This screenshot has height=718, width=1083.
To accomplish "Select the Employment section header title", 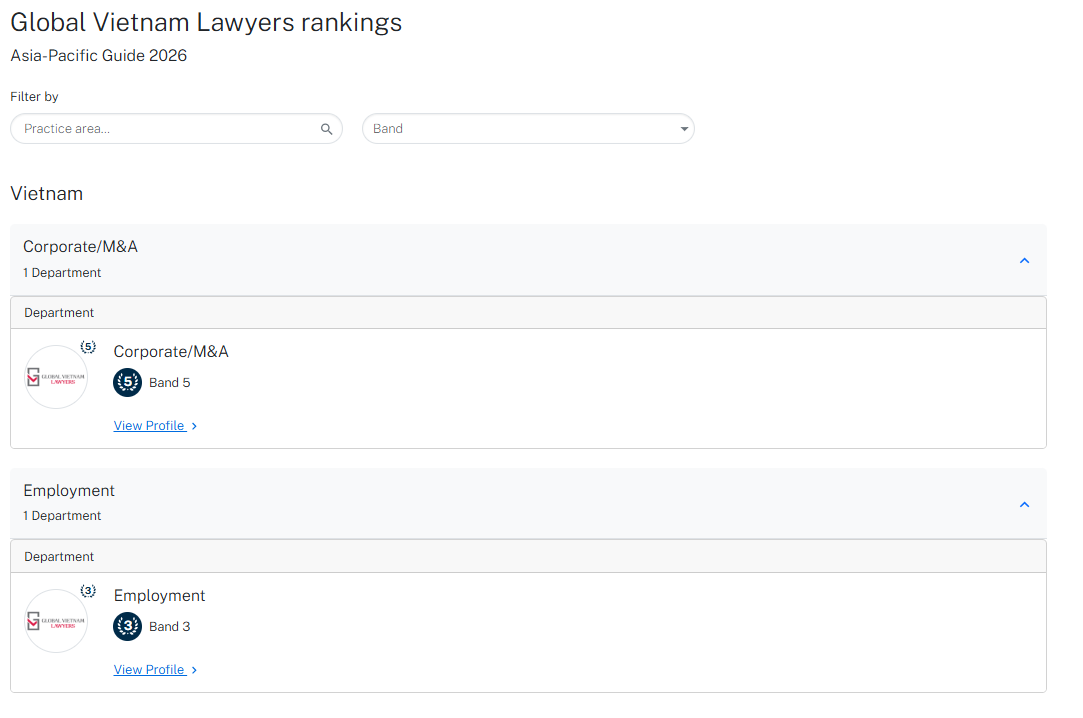I will 69,490.
